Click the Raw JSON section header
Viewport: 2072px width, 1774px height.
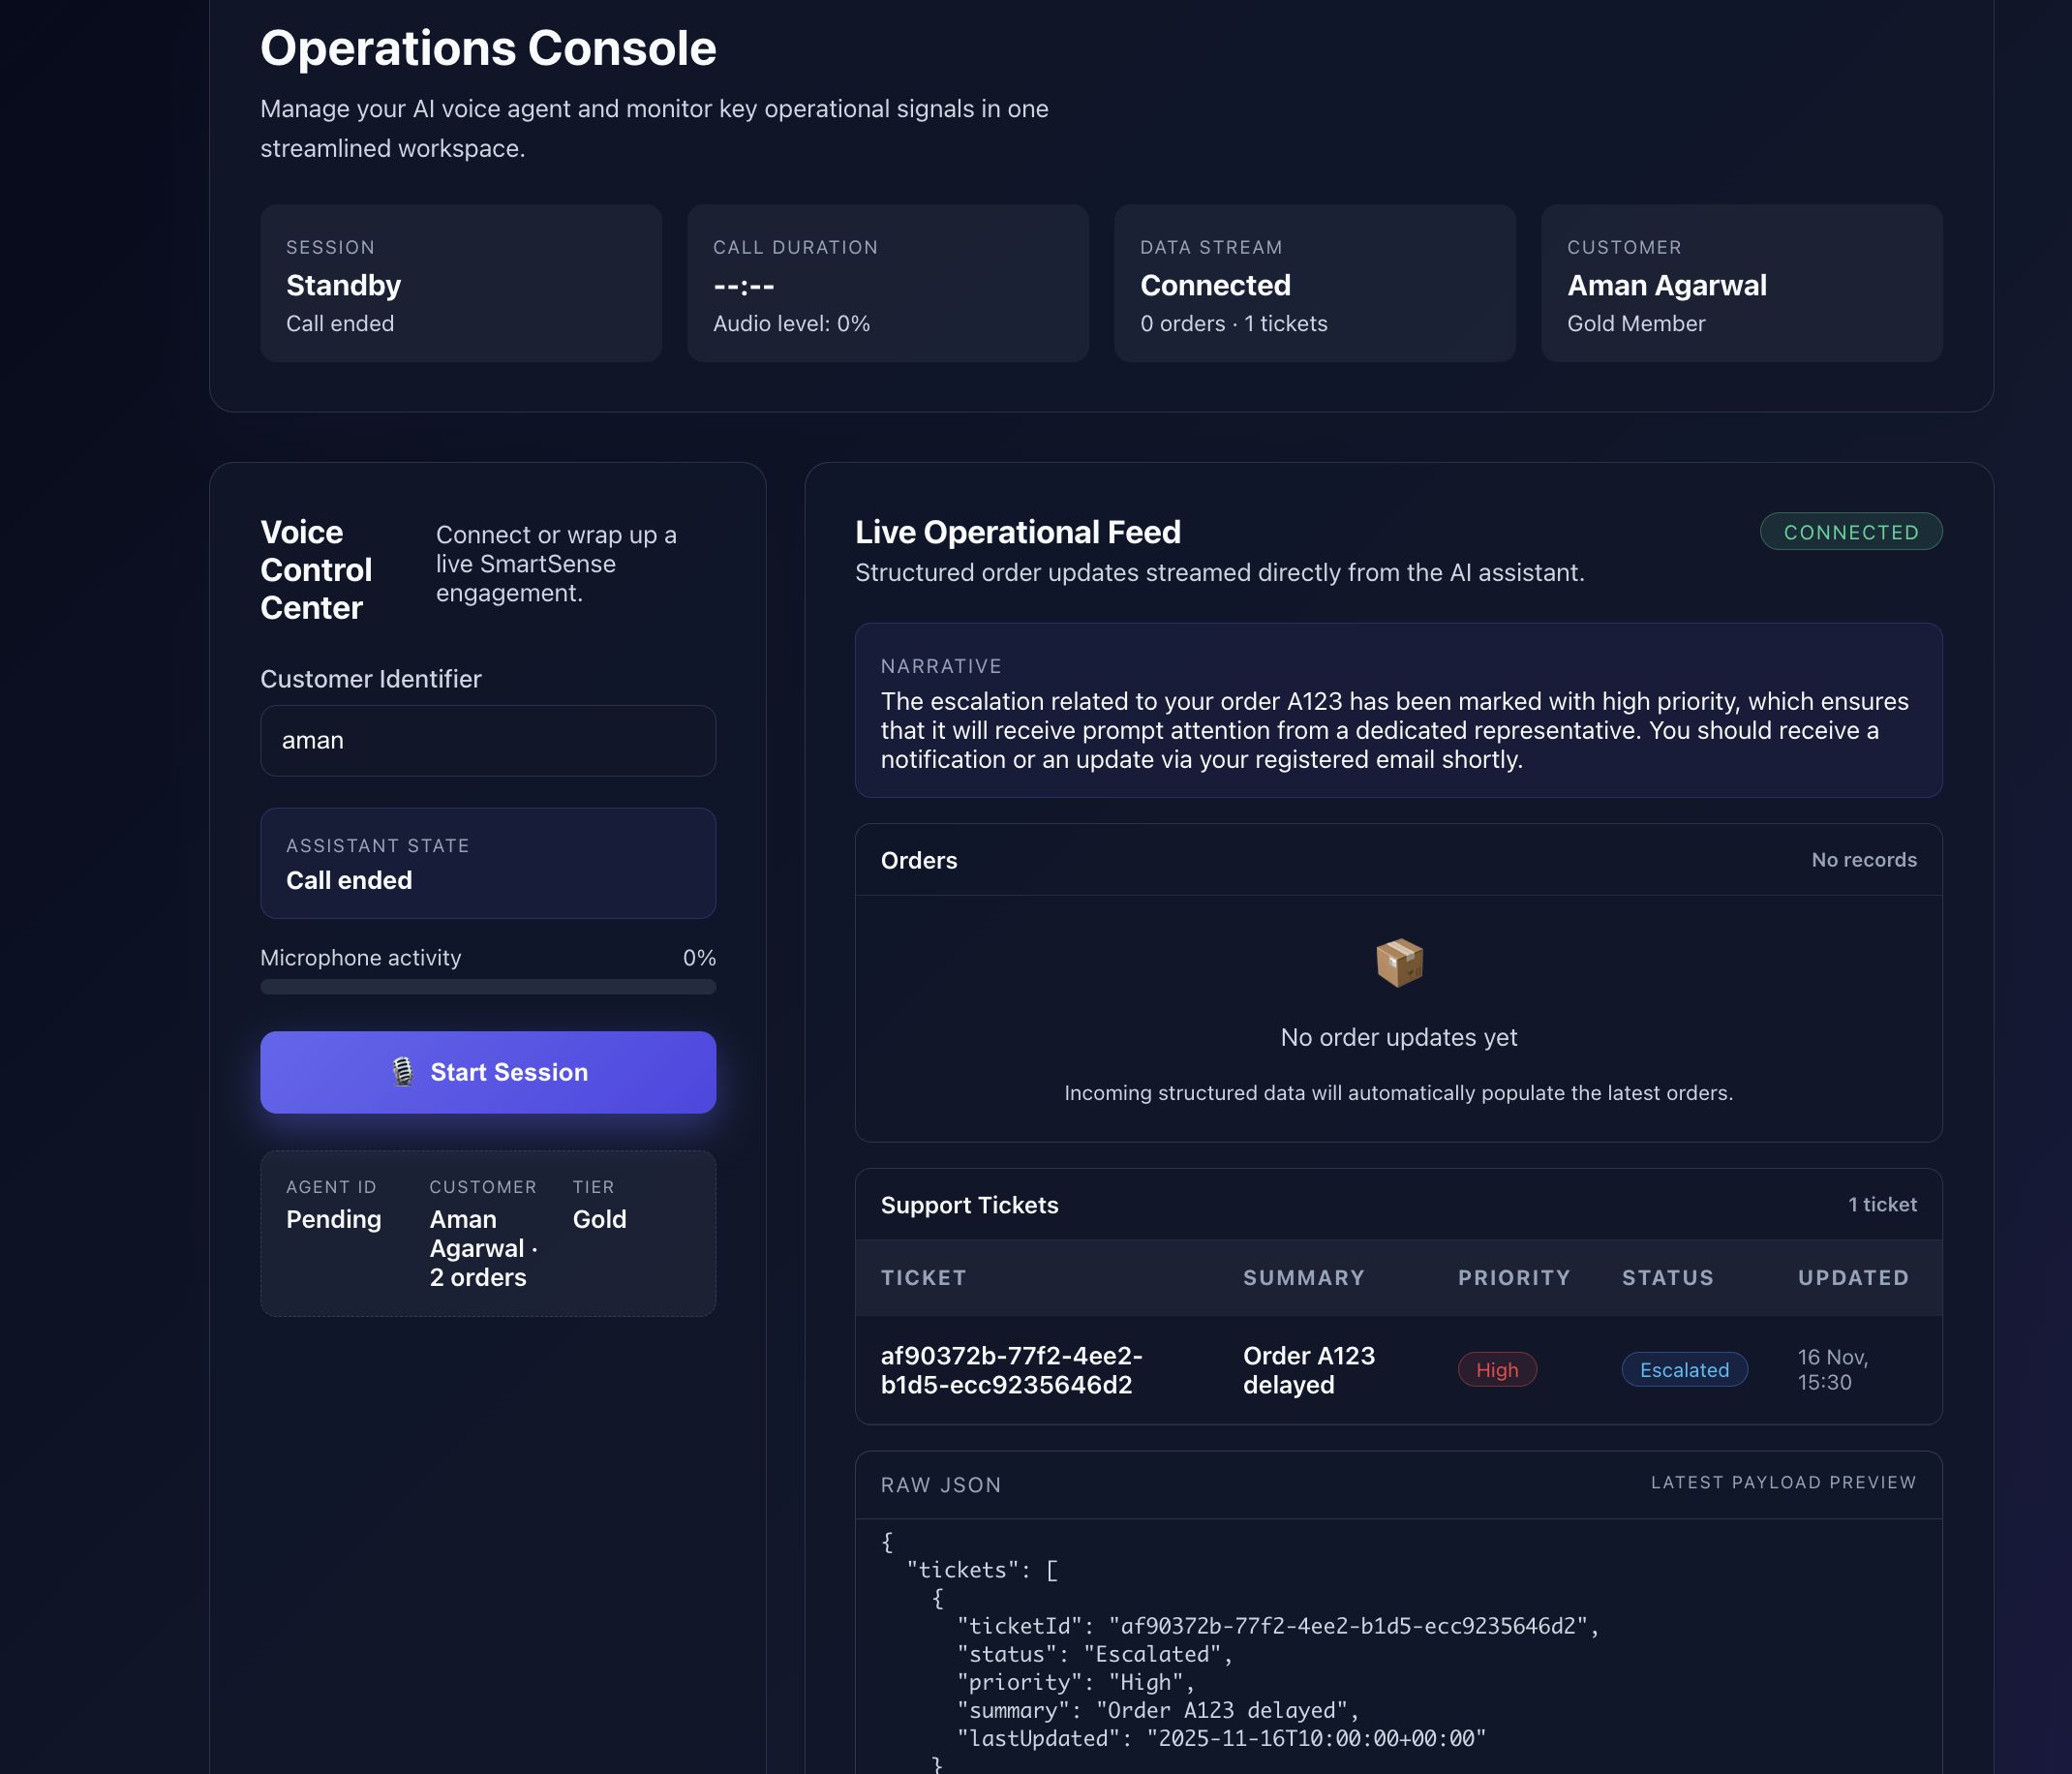pos(940,1485)
